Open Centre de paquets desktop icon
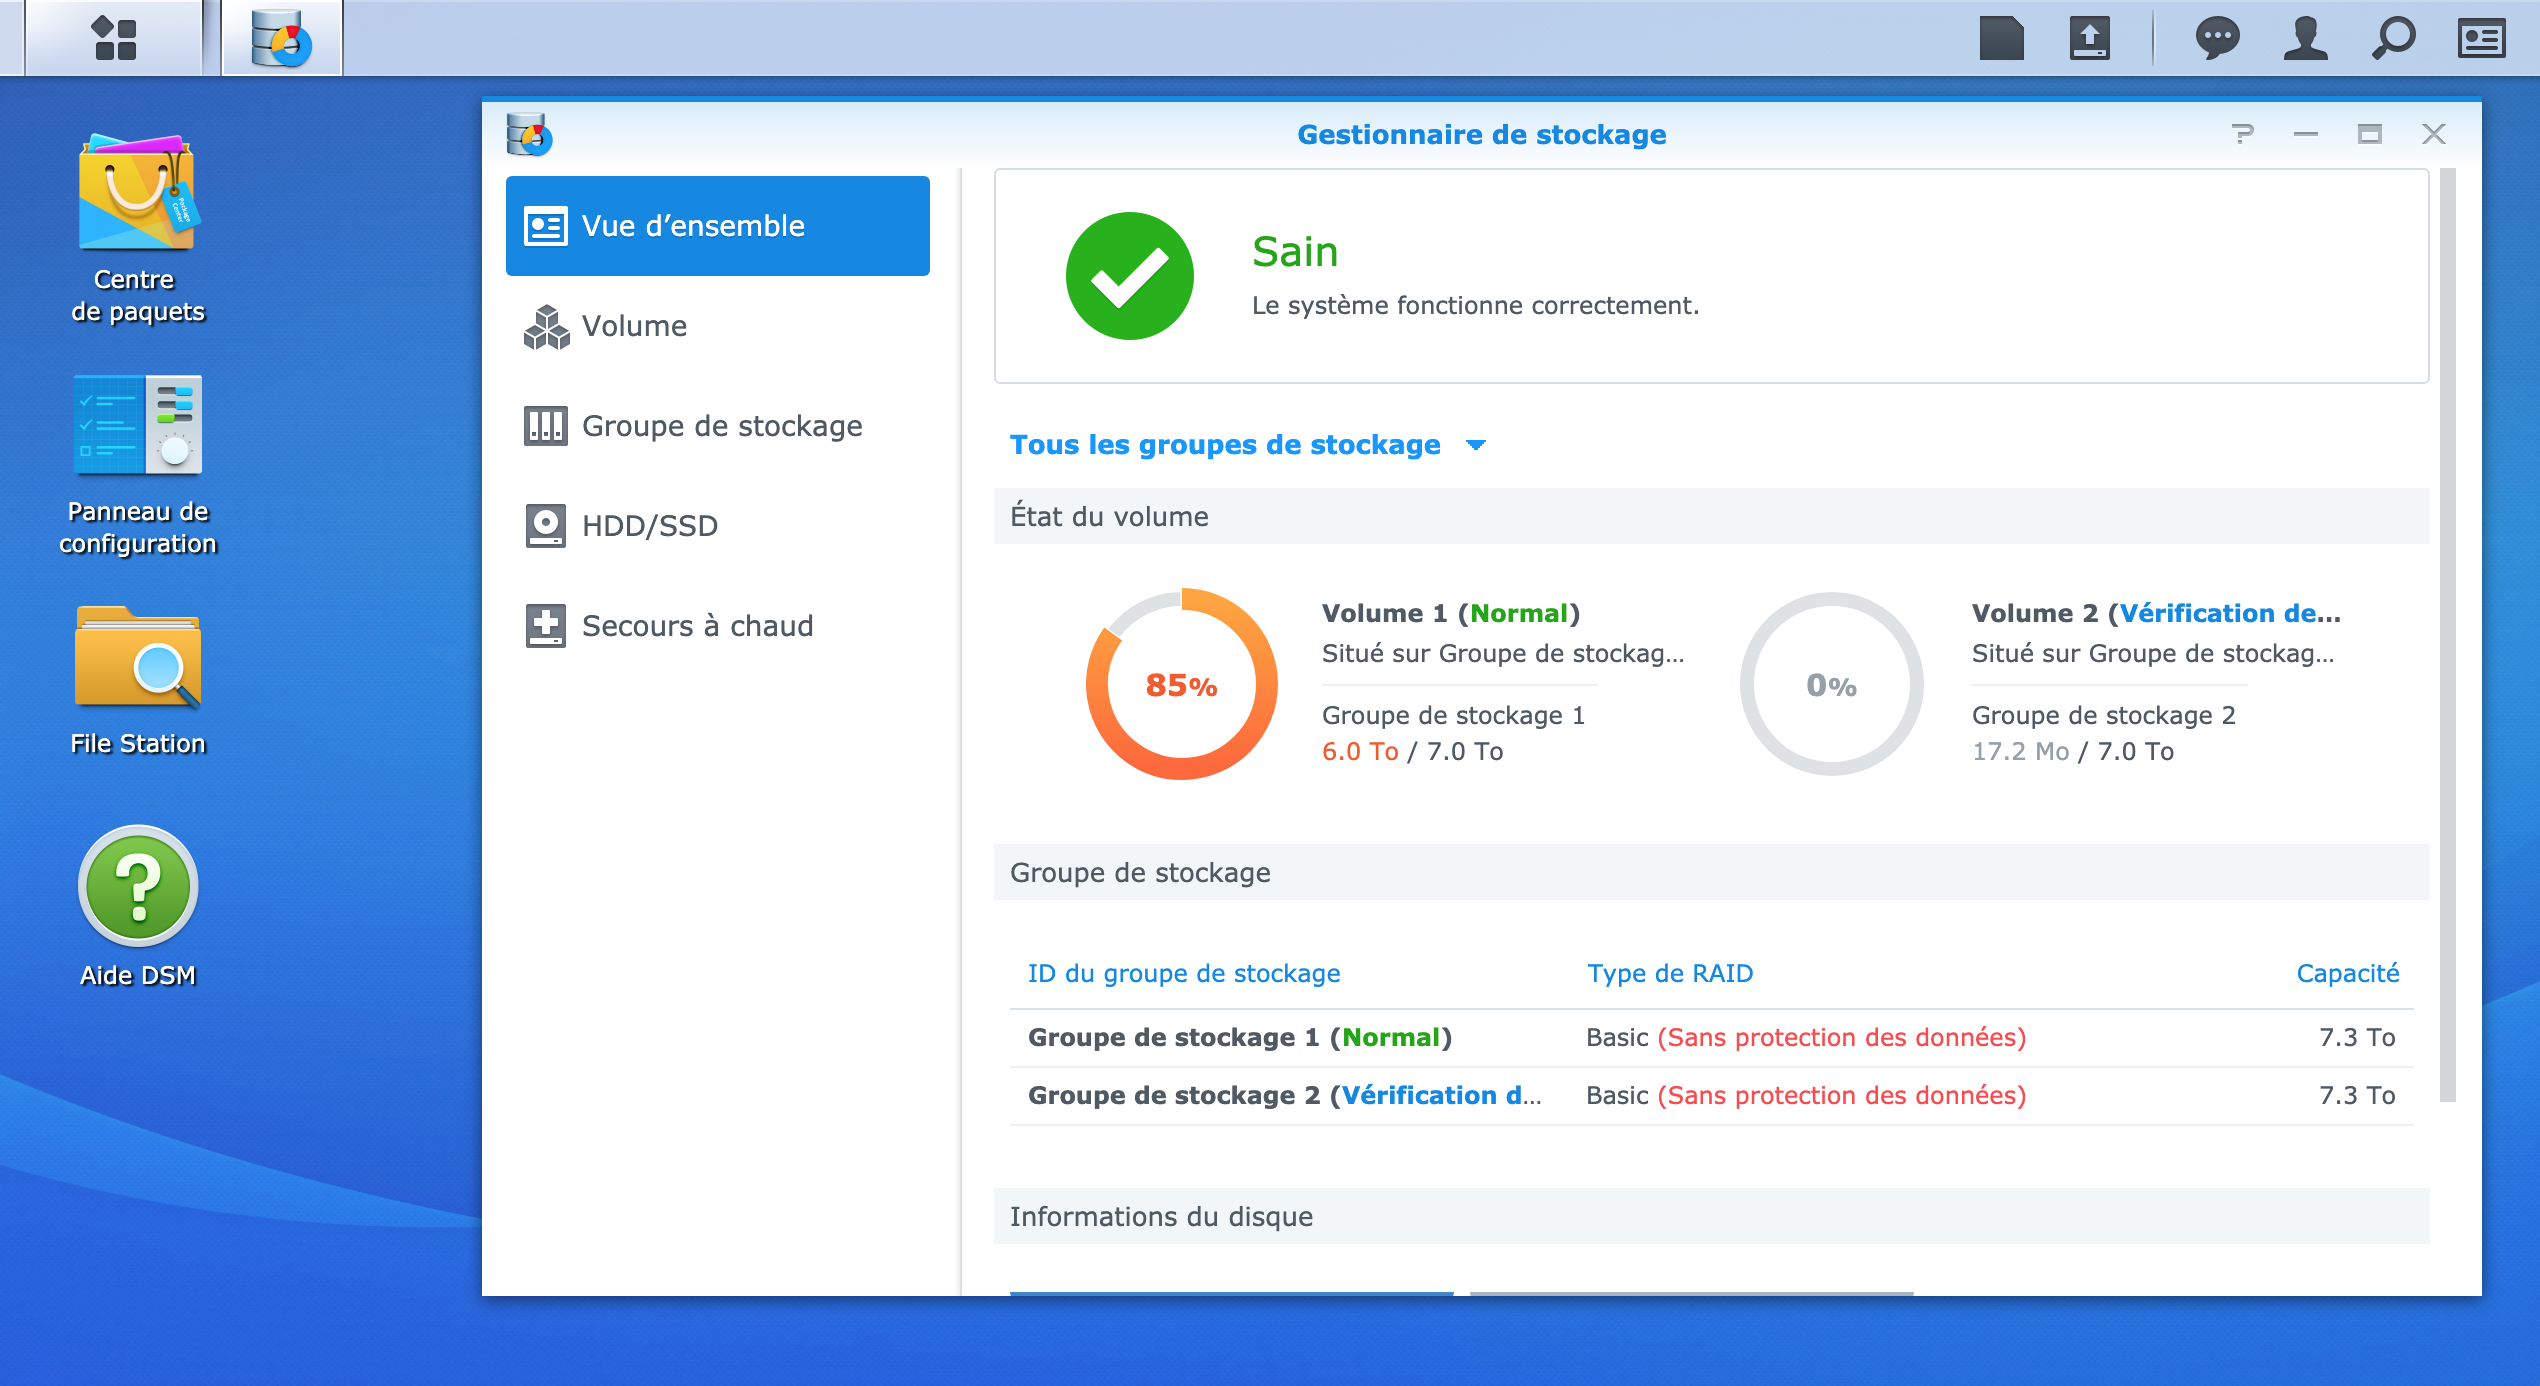 pos(138,193)
